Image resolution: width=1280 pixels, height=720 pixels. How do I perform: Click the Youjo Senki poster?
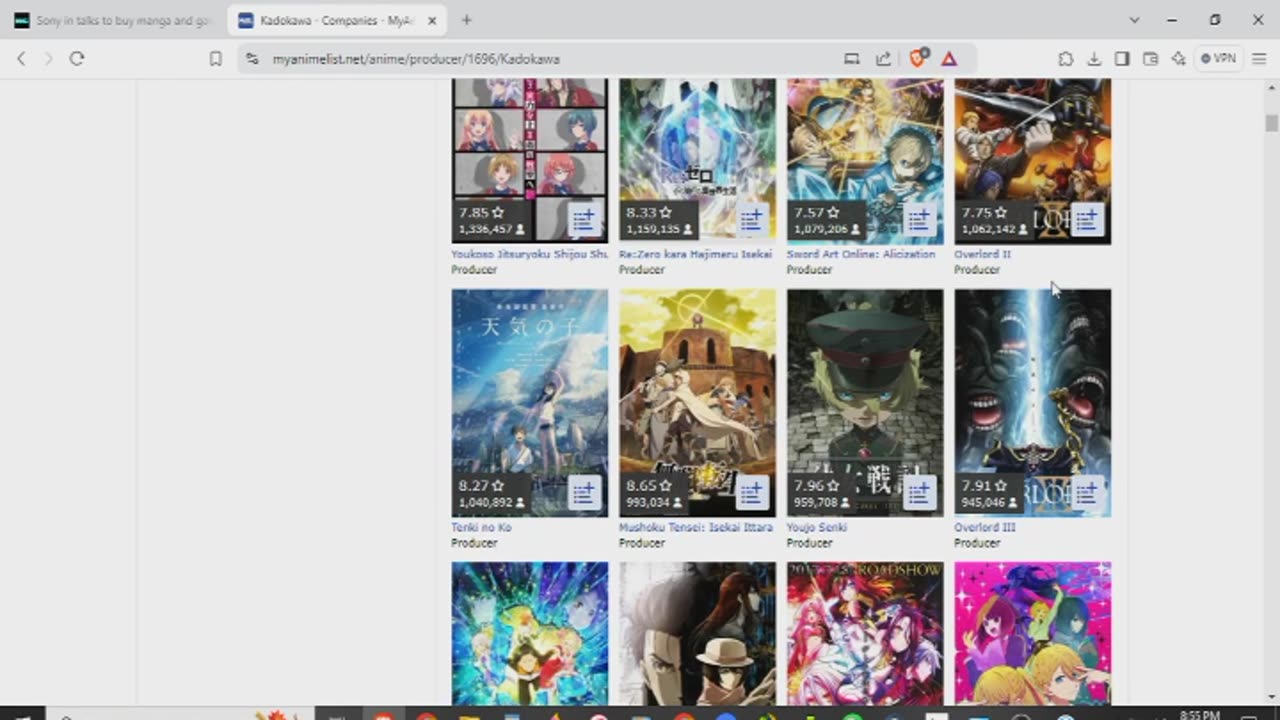click(x=865, y=403)
